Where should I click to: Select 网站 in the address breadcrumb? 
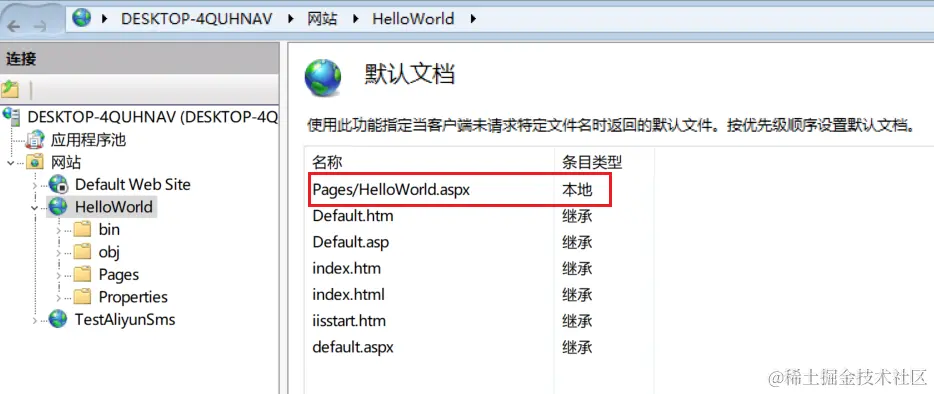point(322,18)
